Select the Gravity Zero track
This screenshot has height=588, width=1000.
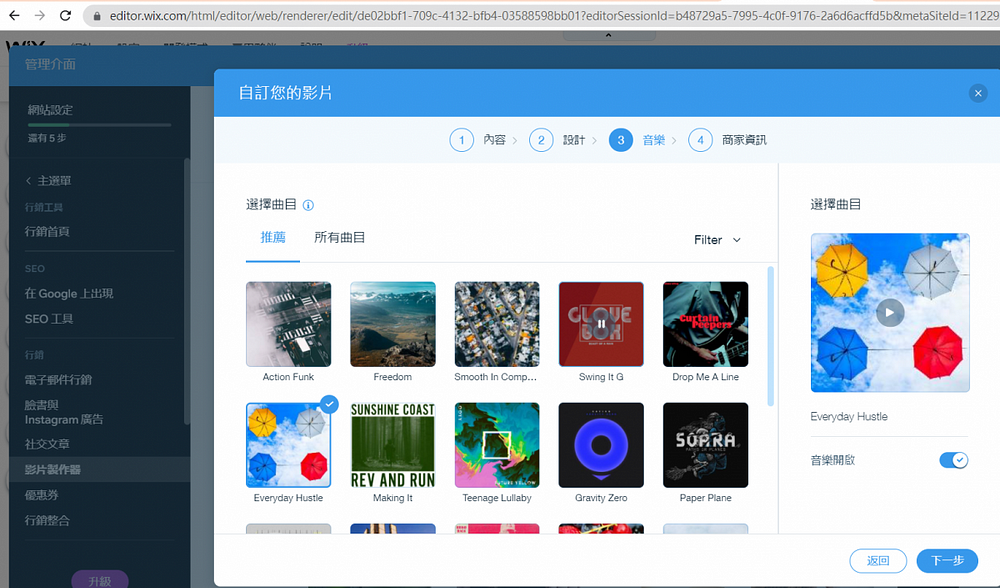click(x=601, y=445)
